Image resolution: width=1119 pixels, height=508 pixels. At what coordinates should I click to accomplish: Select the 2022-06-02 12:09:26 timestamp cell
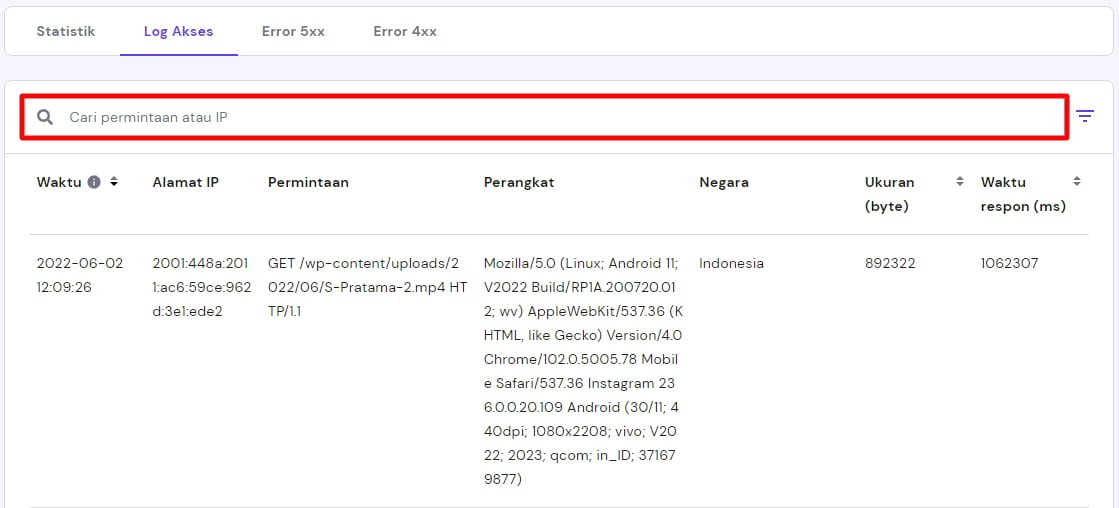[80, 275]
